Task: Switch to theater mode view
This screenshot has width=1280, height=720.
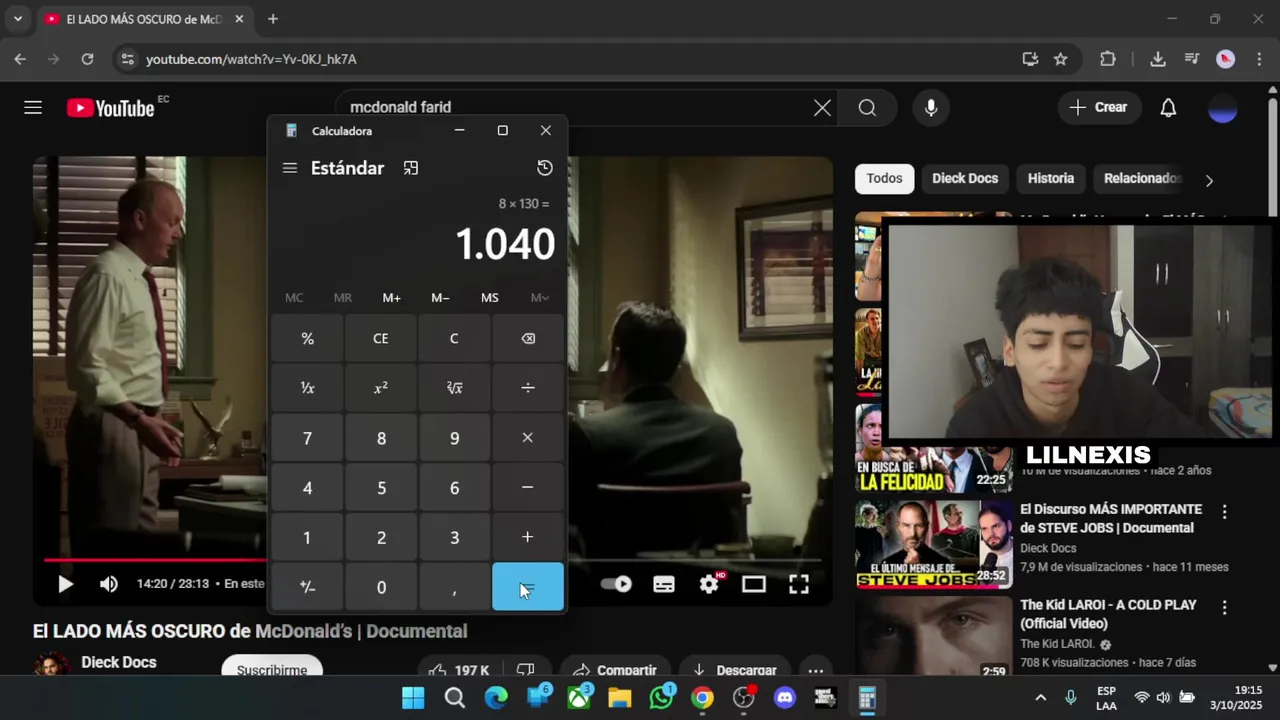Action: (754, 584)
